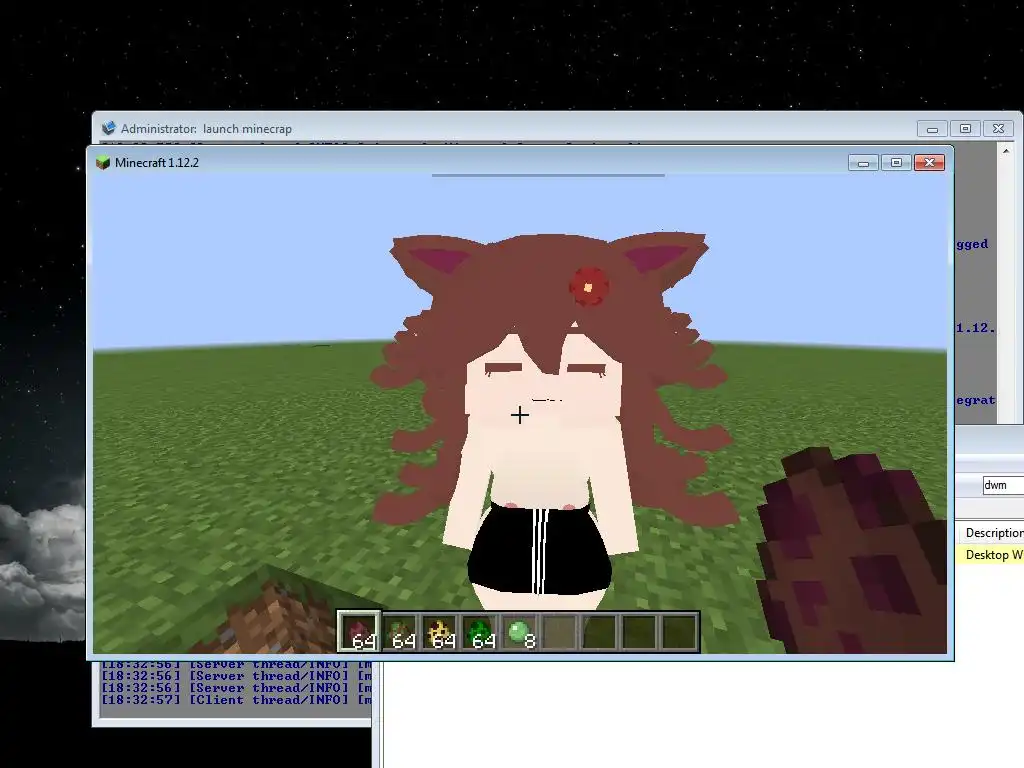The width and height of the screenshot is (1024, 768).
Task: Click the dwm input field
Action: [x=1003, y=485]
